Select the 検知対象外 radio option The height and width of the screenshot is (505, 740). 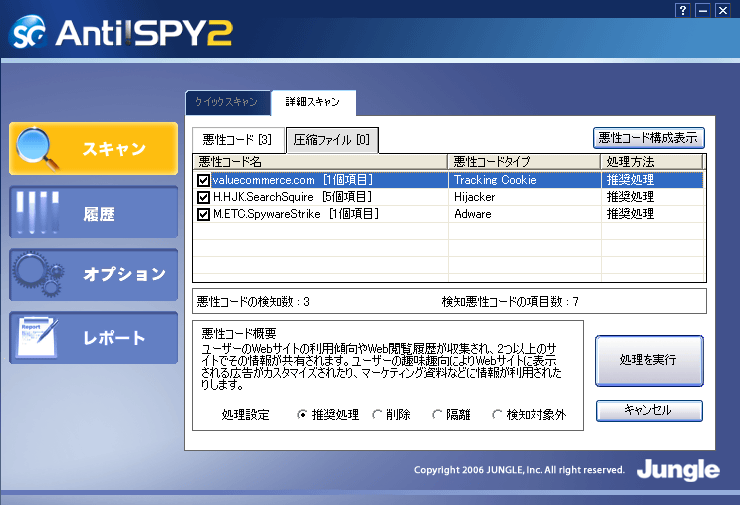pyautogui.click(x=498, y=414)
